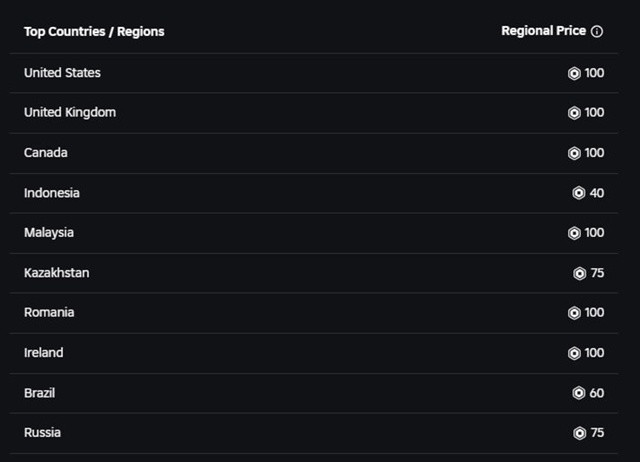Click the Robux icon in the Russia row
Viewport: 640px width, 462px height.
click(580, 433)
